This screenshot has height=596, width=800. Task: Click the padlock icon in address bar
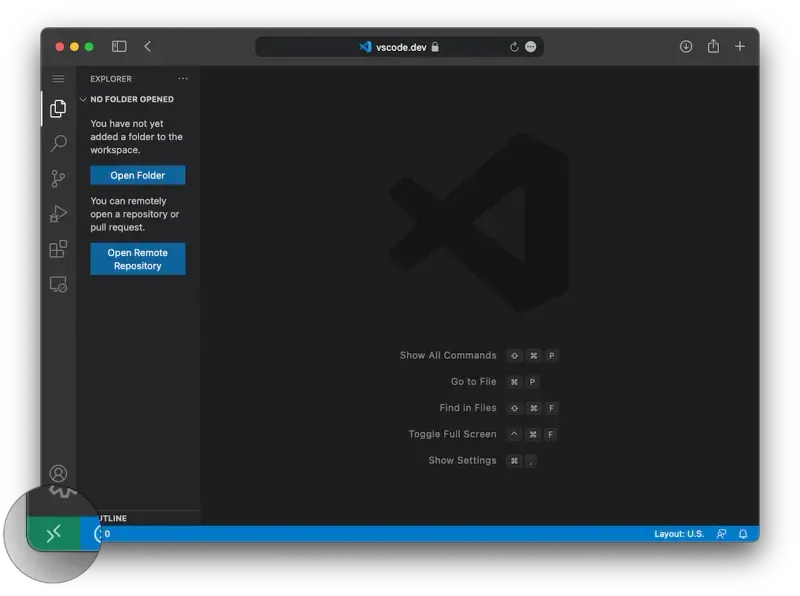tap(435, 46)
